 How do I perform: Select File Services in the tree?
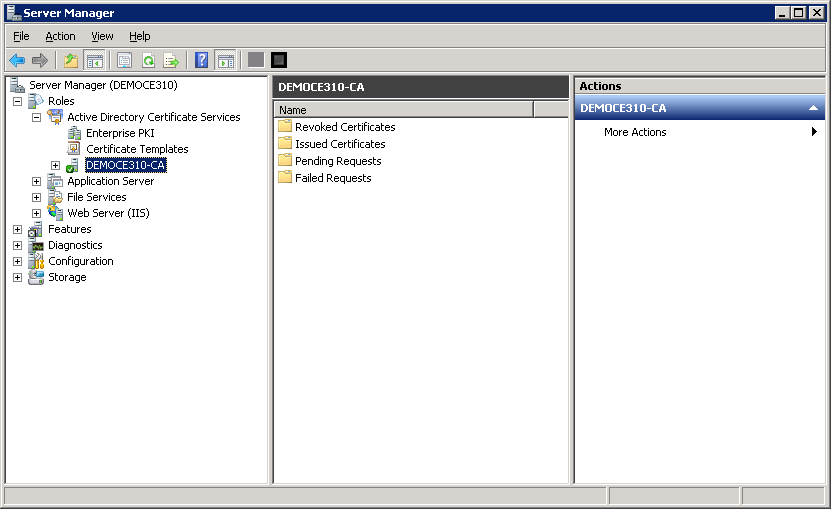96,197
